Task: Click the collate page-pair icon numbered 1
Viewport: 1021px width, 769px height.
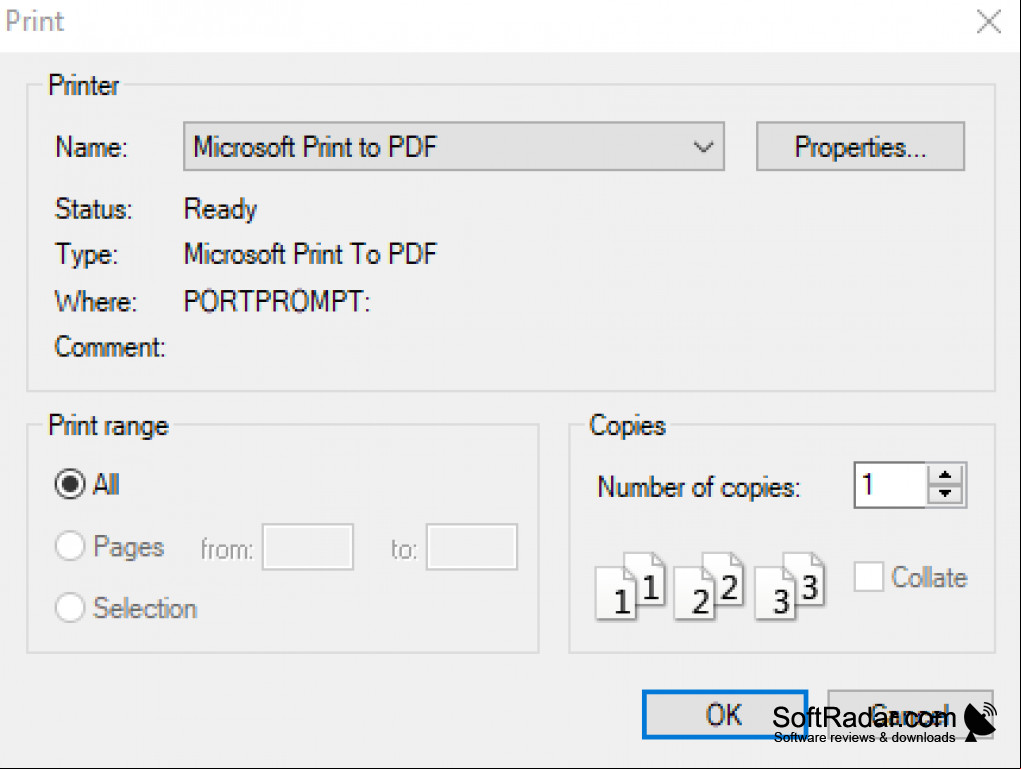Action: 630,586
